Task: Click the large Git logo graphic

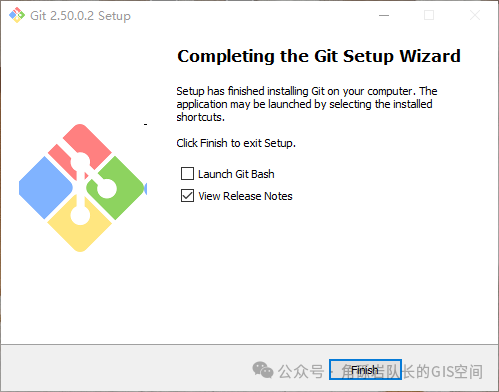Action: pos(83,188)
